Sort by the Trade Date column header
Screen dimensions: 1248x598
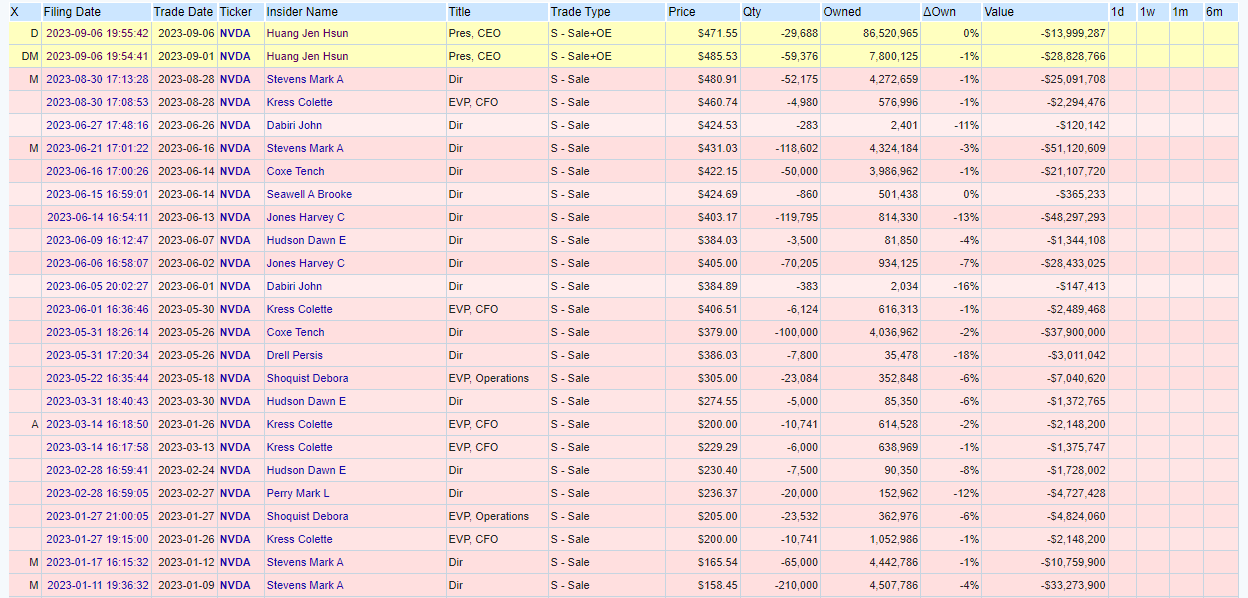click(183, 12)
